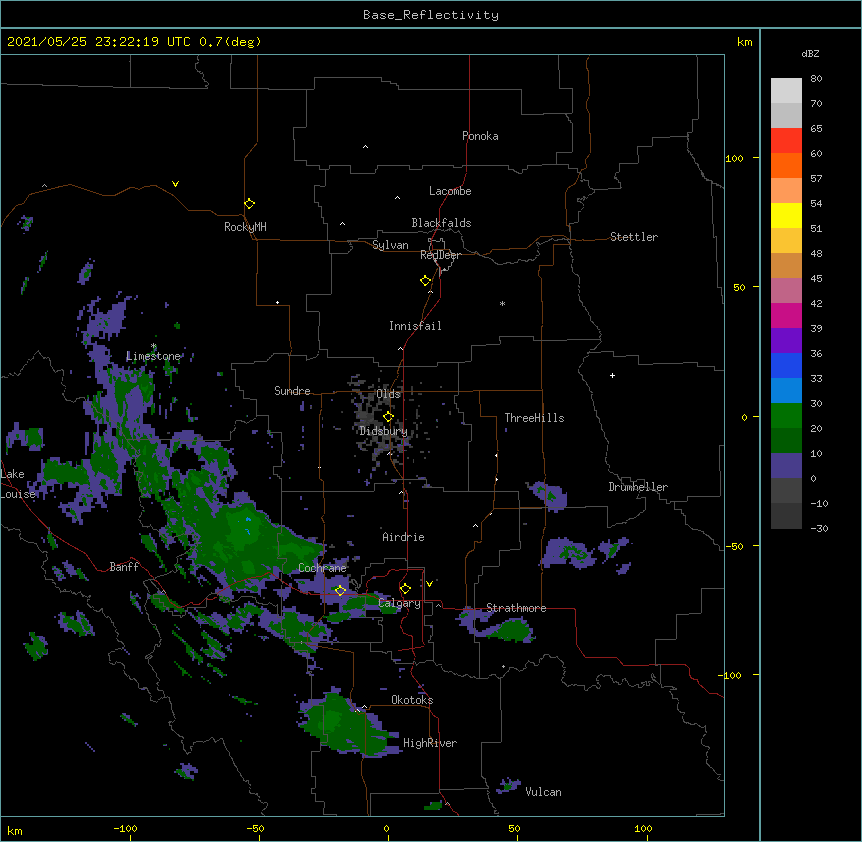Click the RedDeer city label

[x=440, y=255]
